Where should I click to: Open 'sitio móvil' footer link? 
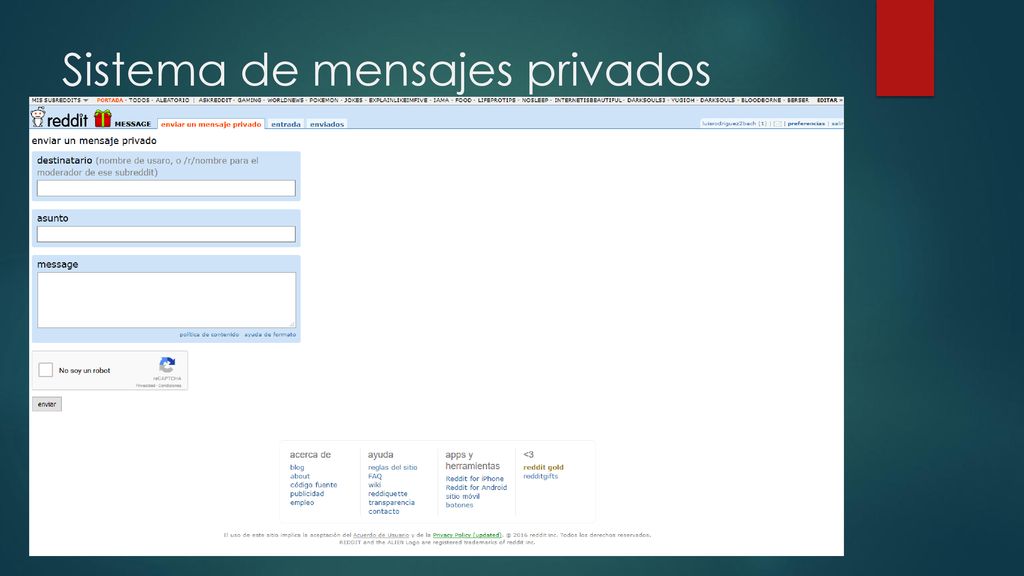click(x=462, y=496)
